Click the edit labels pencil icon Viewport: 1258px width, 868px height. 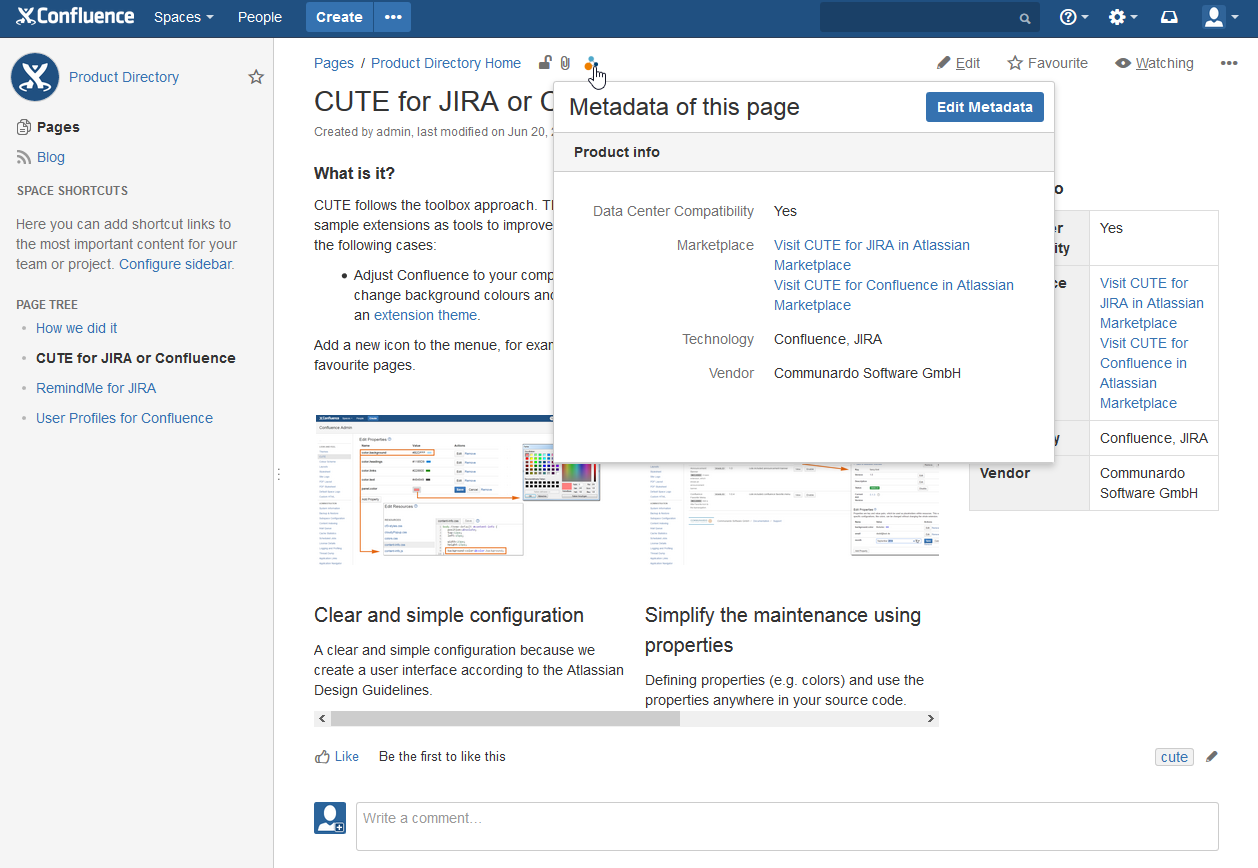click(1212, 757)
